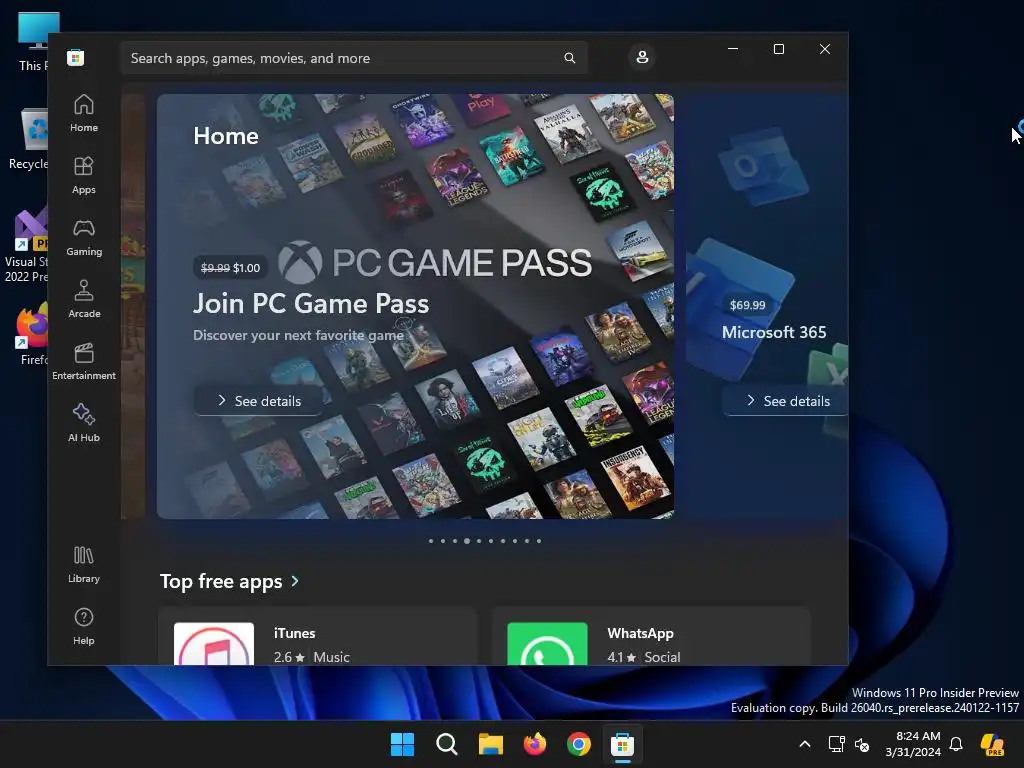The height and width of the screenshot is (768, 1024).
Task: Click the muted volume tray icon
Action: [862, 744]
